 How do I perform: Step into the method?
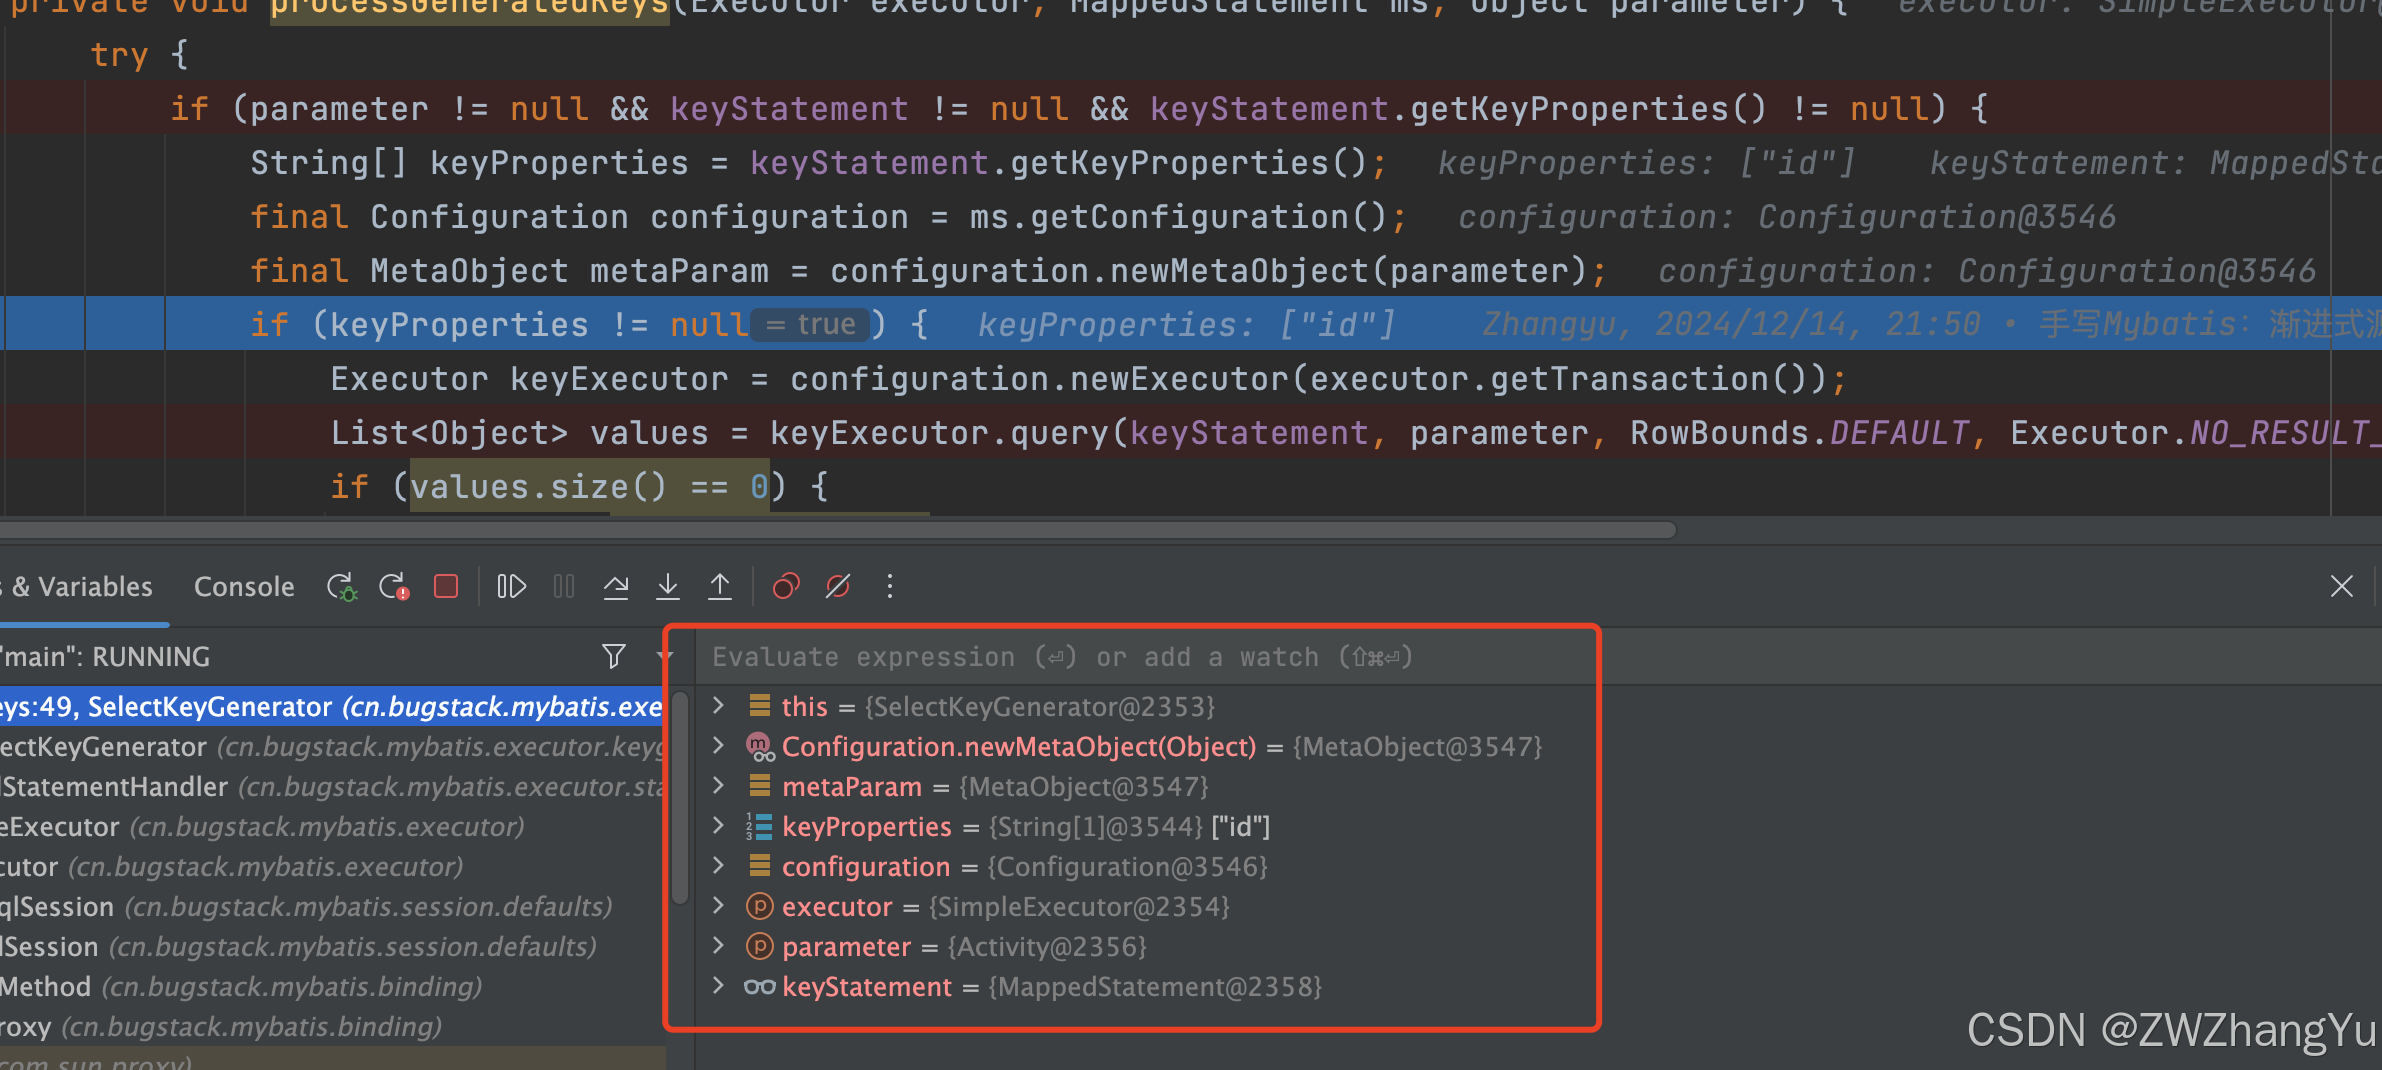coord(667,587)
